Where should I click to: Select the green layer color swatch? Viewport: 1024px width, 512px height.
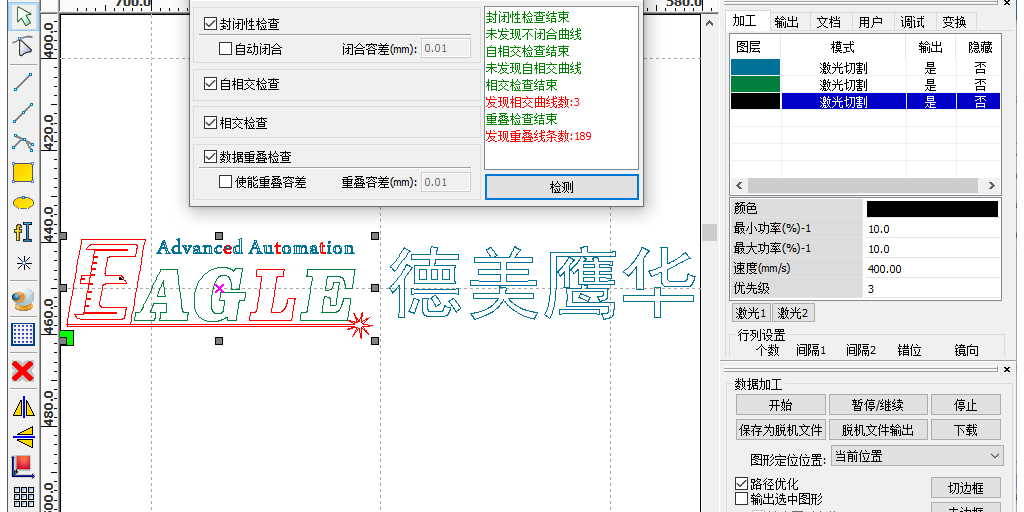(x=756, y=84)
